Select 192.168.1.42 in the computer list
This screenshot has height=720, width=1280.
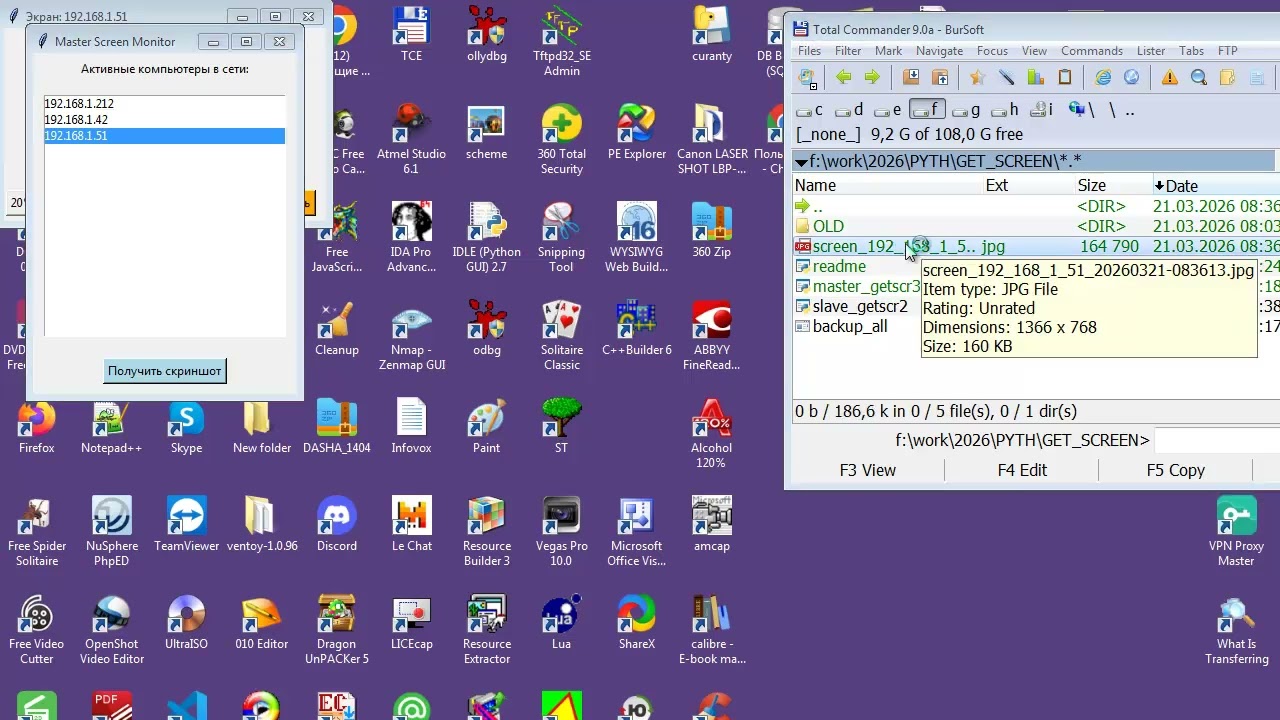[164, 119]
